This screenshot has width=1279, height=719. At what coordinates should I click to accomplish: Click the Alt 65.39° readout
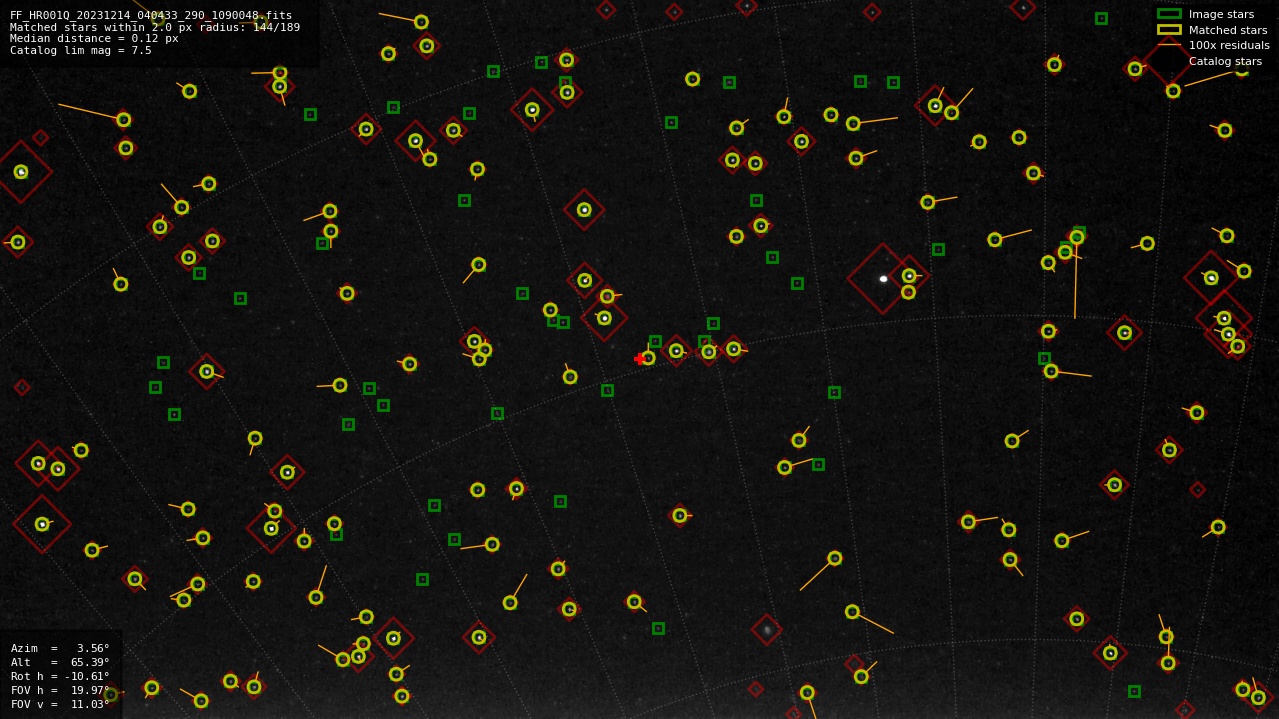click(60, 662)
